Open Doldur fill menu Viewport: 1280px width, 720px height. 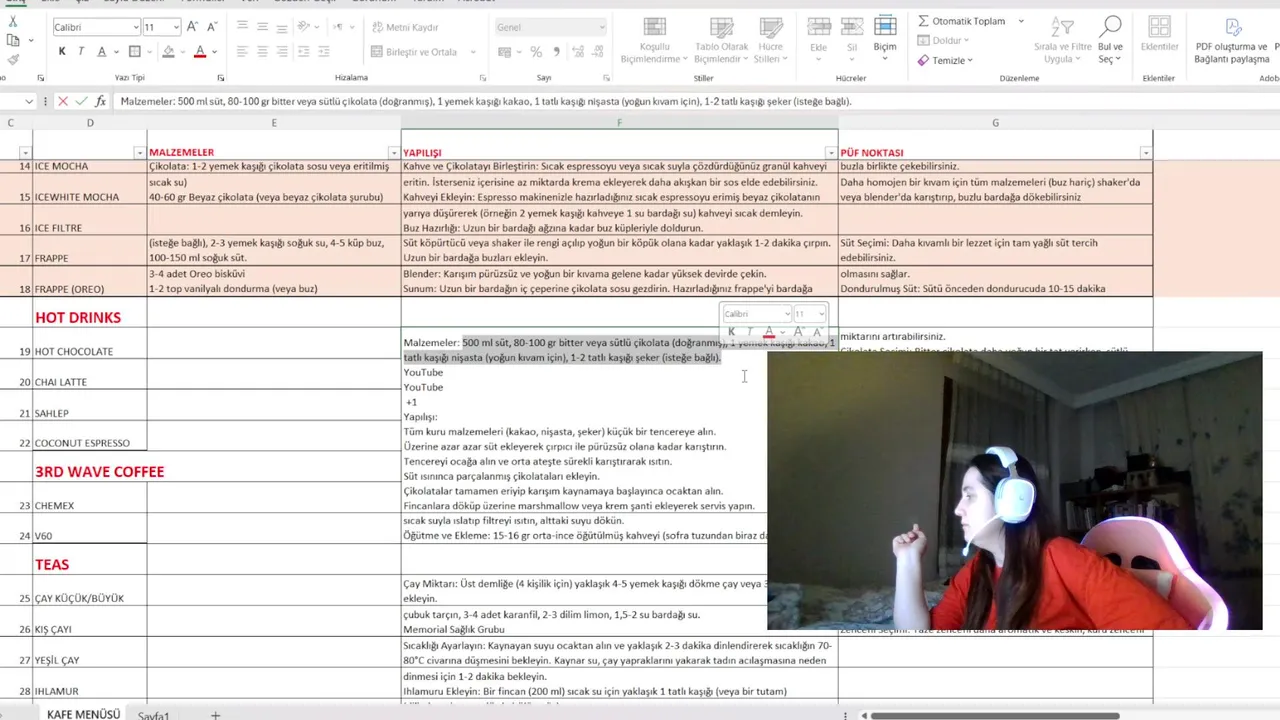[x=943, y=41]
